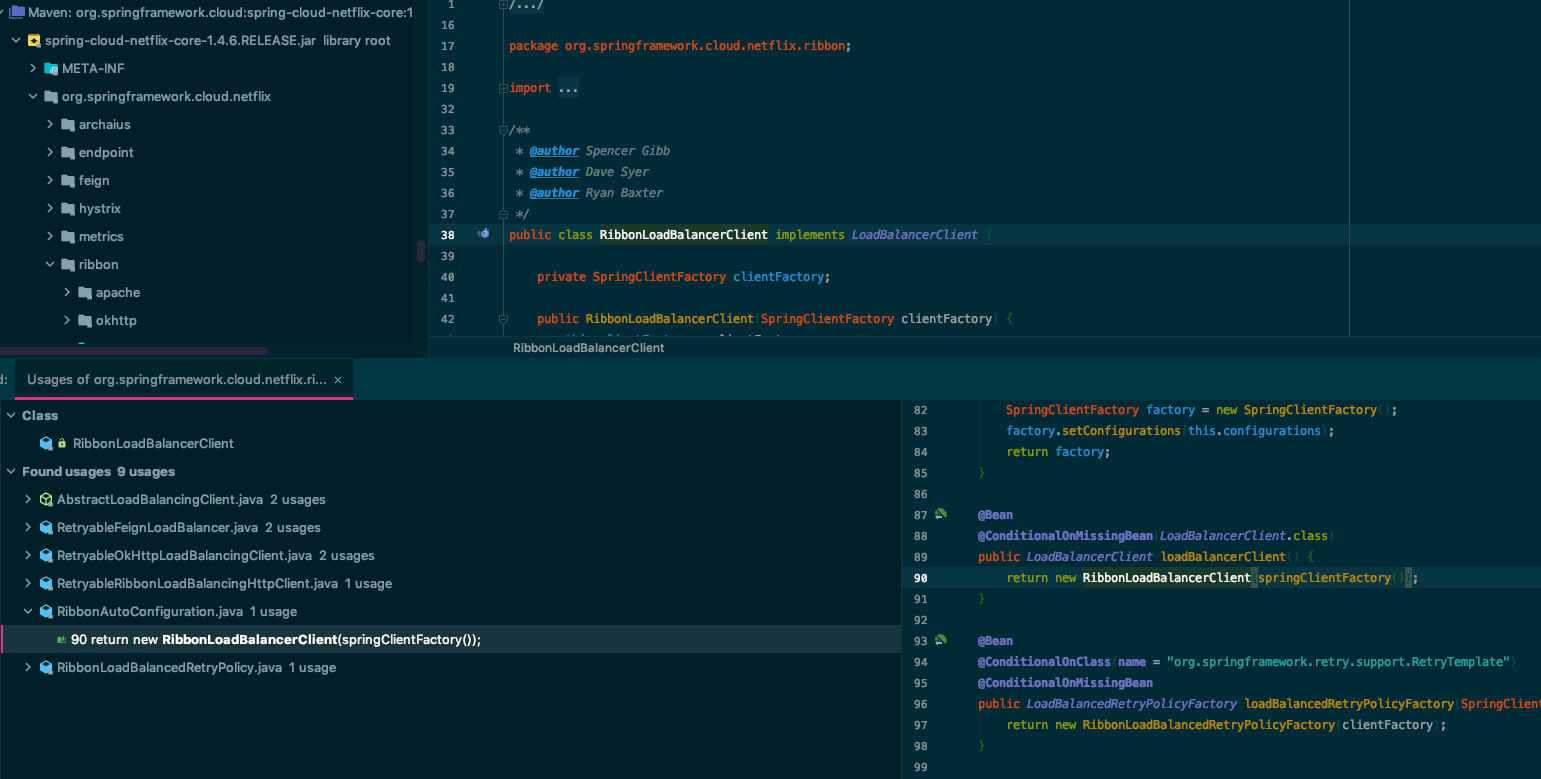Collapse the ribbon package
1541x779 pixels.
pyautogui.click(x=50, y=265)
